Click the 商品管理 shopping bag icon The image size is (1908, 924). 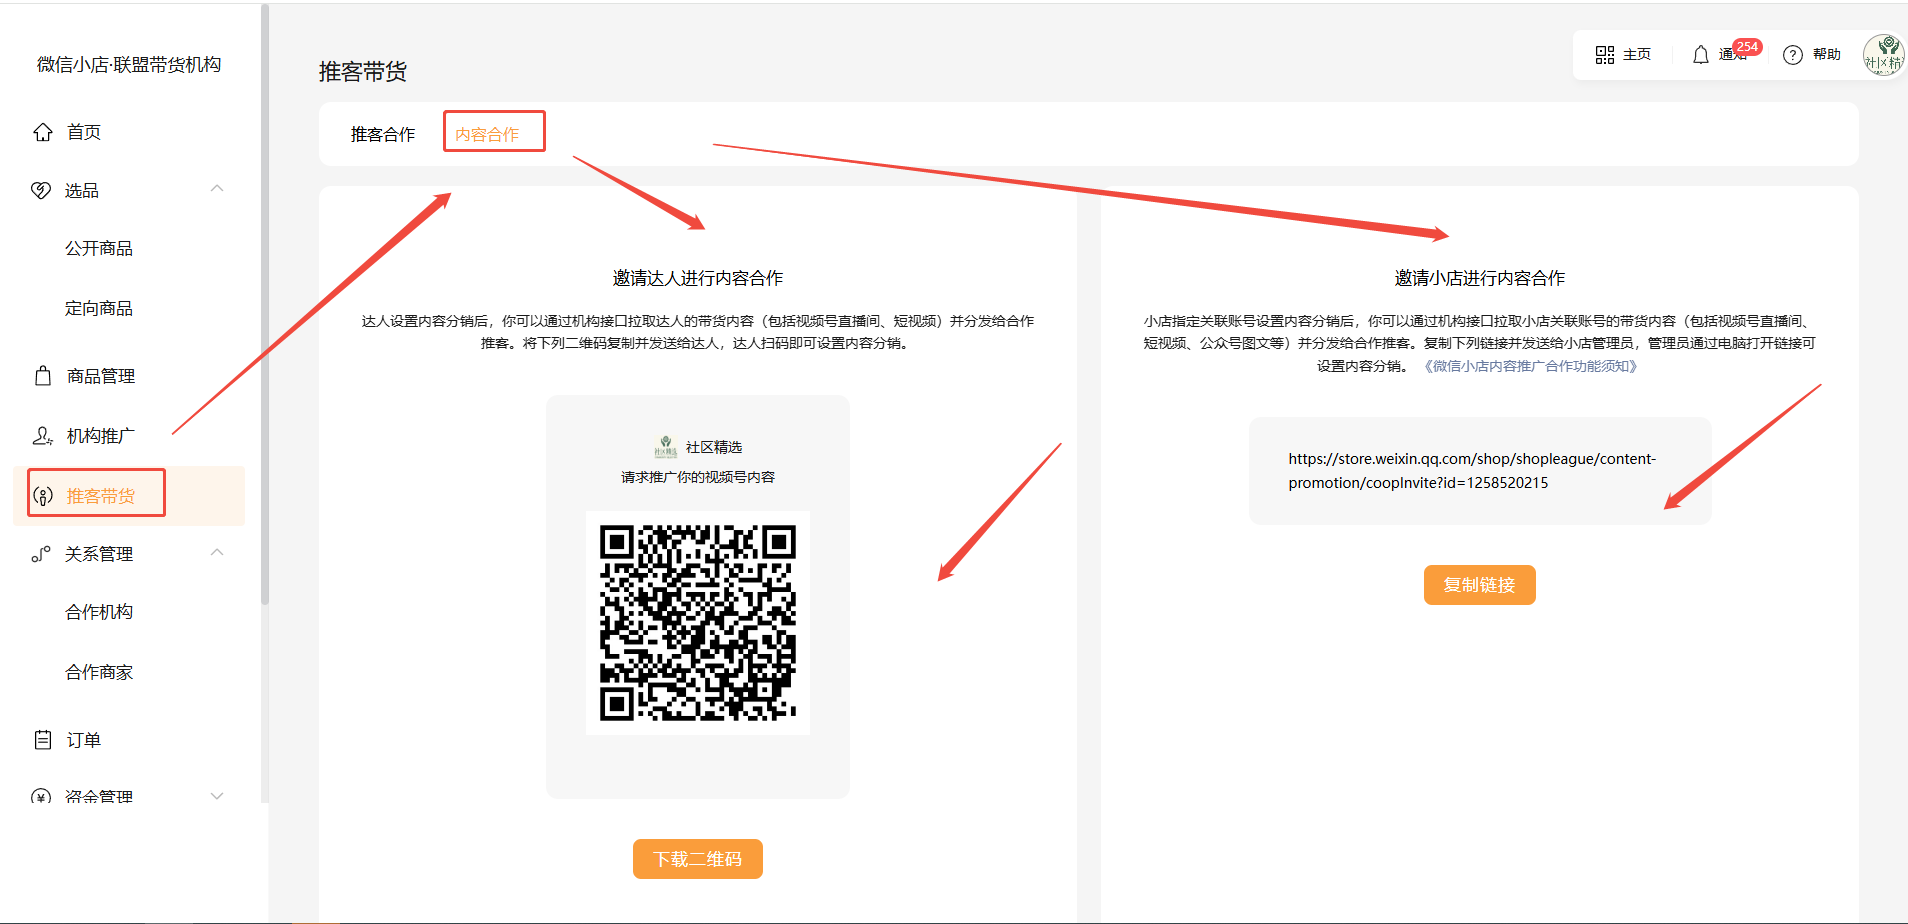pyautogui.click(x=43, y=376)
